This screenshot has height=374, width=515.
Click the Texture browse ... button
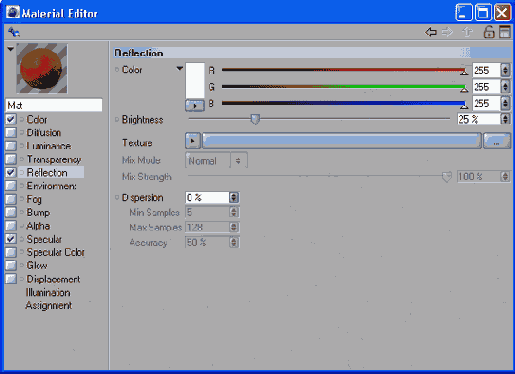pos(497,141)
